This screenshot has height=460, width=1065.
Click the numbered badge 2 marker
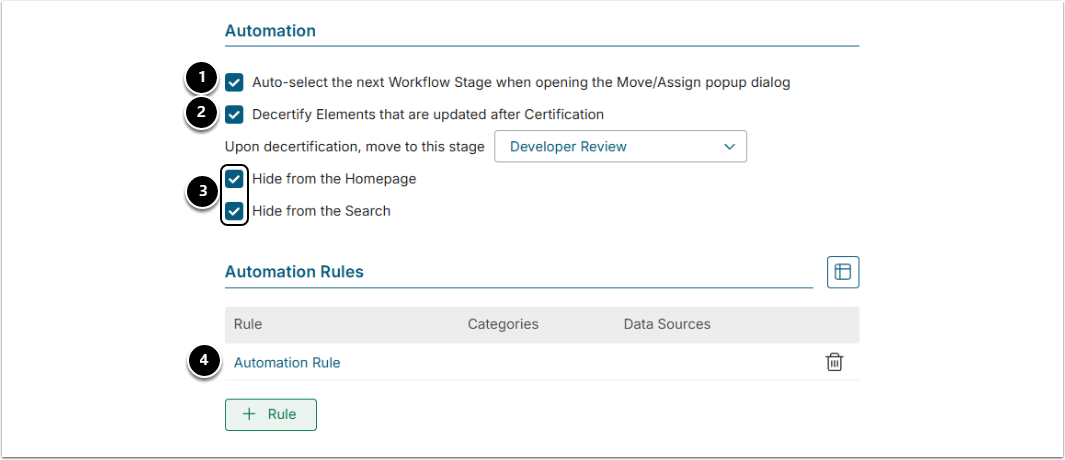coord(202,112)
